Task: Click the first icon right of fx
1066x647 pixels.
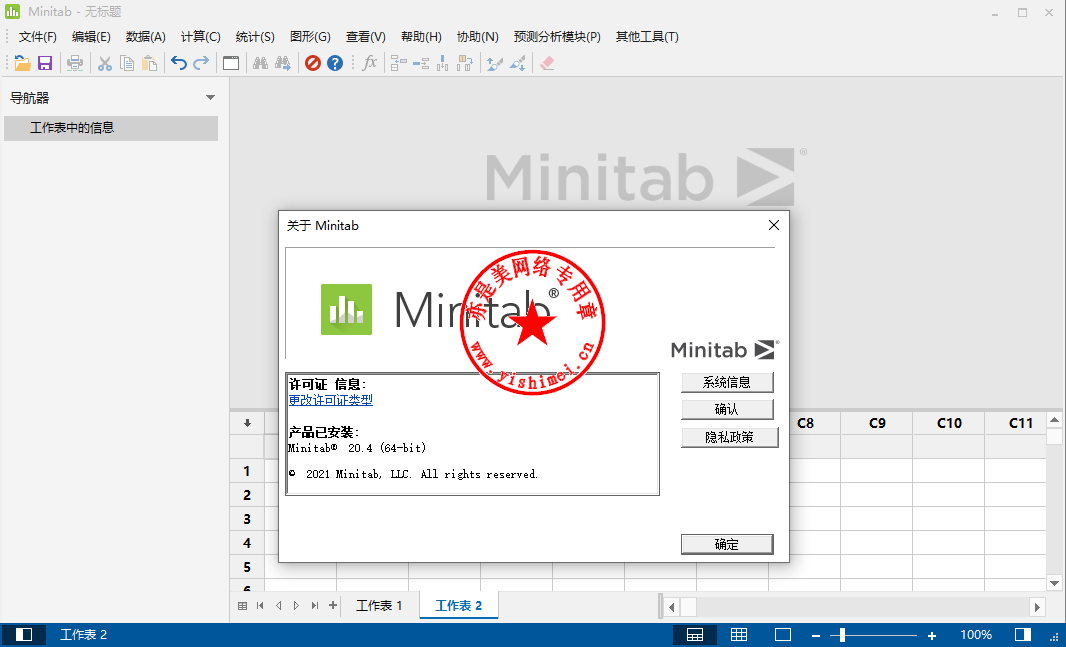Action: click(399, 63)
